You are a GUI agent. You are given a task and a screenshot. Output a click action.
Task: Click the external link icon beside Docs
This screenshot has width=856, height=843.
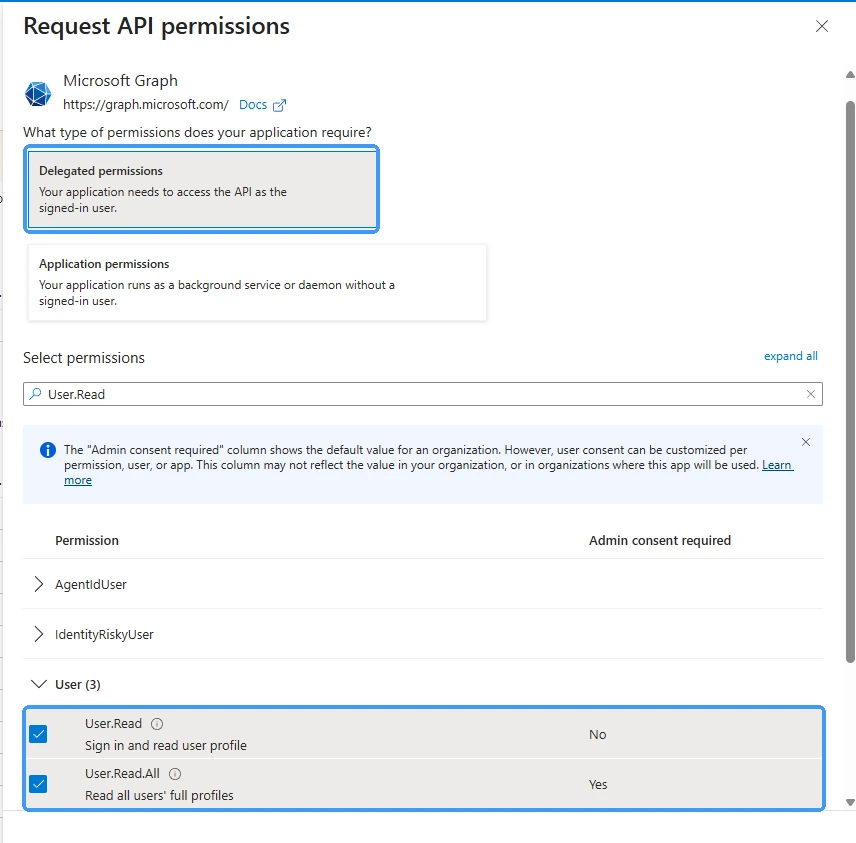tap(279, 105)
